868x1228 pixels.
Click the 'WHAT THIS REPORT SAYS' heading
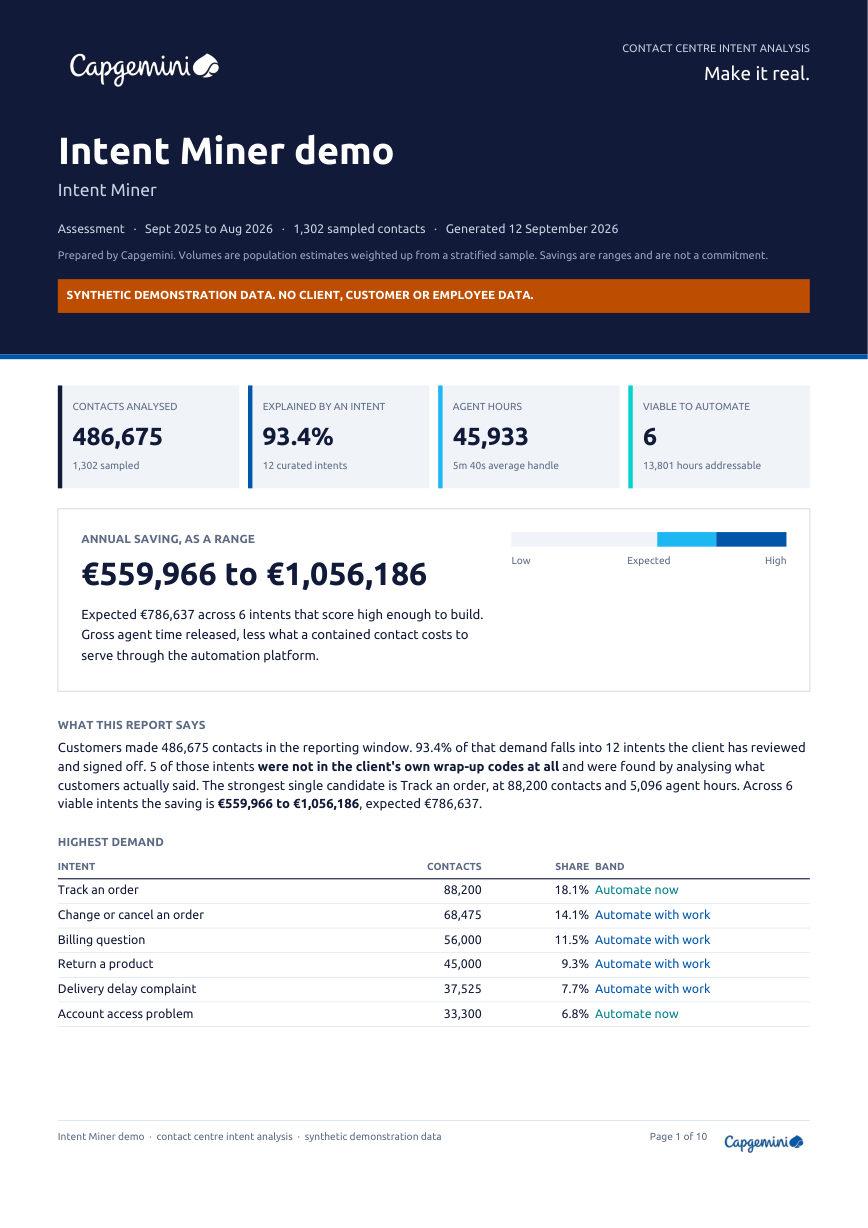[x=132, y=725]
